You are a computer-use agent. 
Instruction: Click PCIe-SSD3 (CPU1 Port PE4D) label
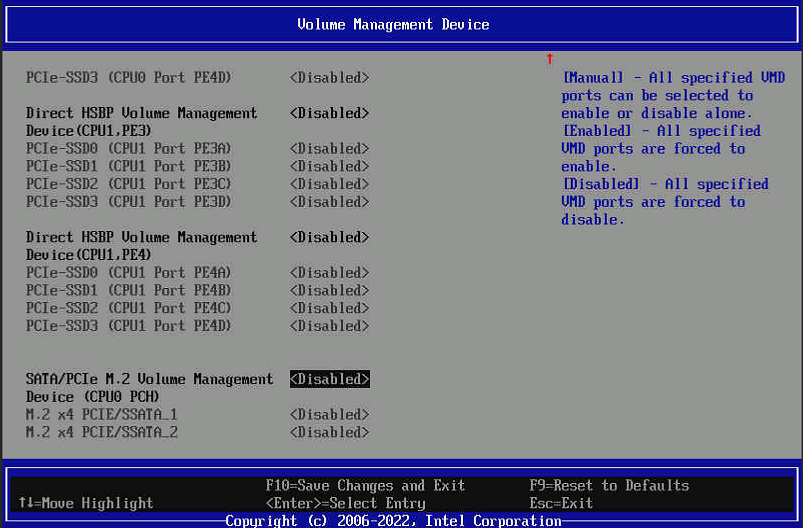pyautogui.click(x=129, y=326)
